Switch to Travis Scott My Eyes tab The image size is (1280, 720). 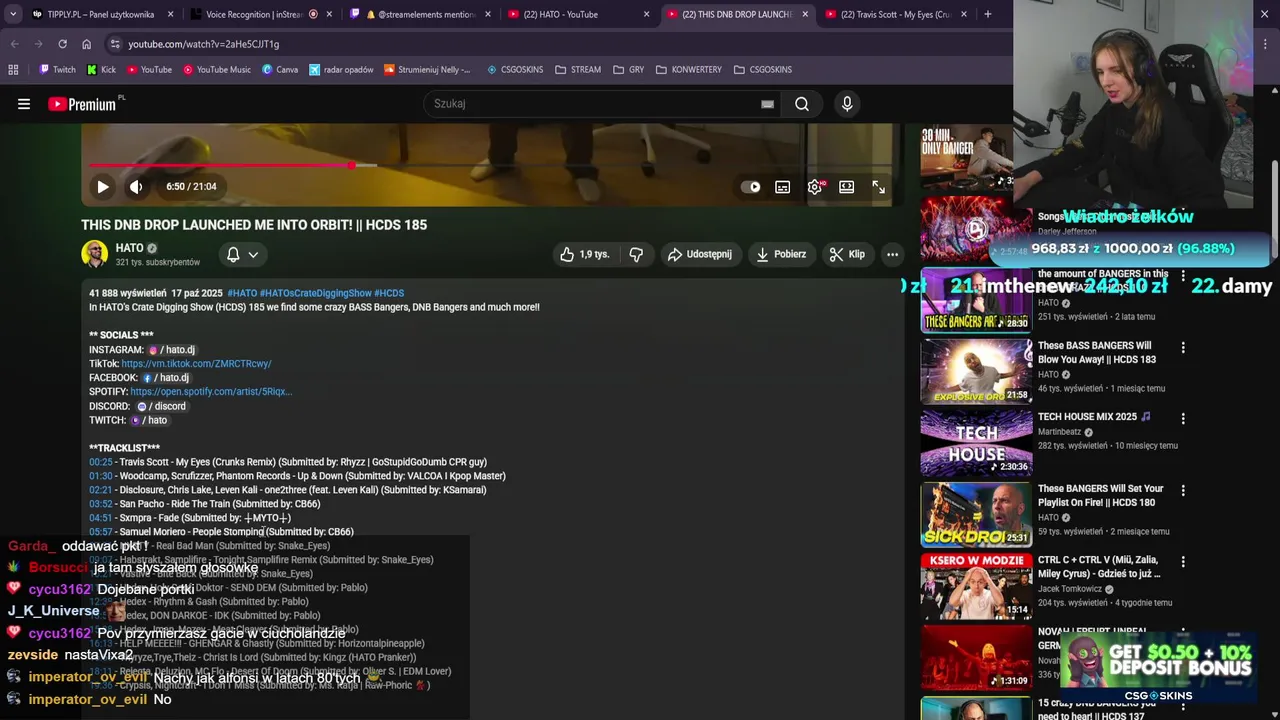click(895, 14)
